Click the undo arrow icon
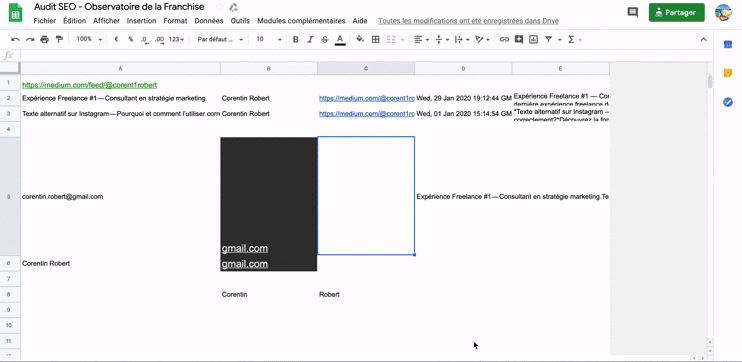Screen dimensions: 742x362 [x=16, y=40]
